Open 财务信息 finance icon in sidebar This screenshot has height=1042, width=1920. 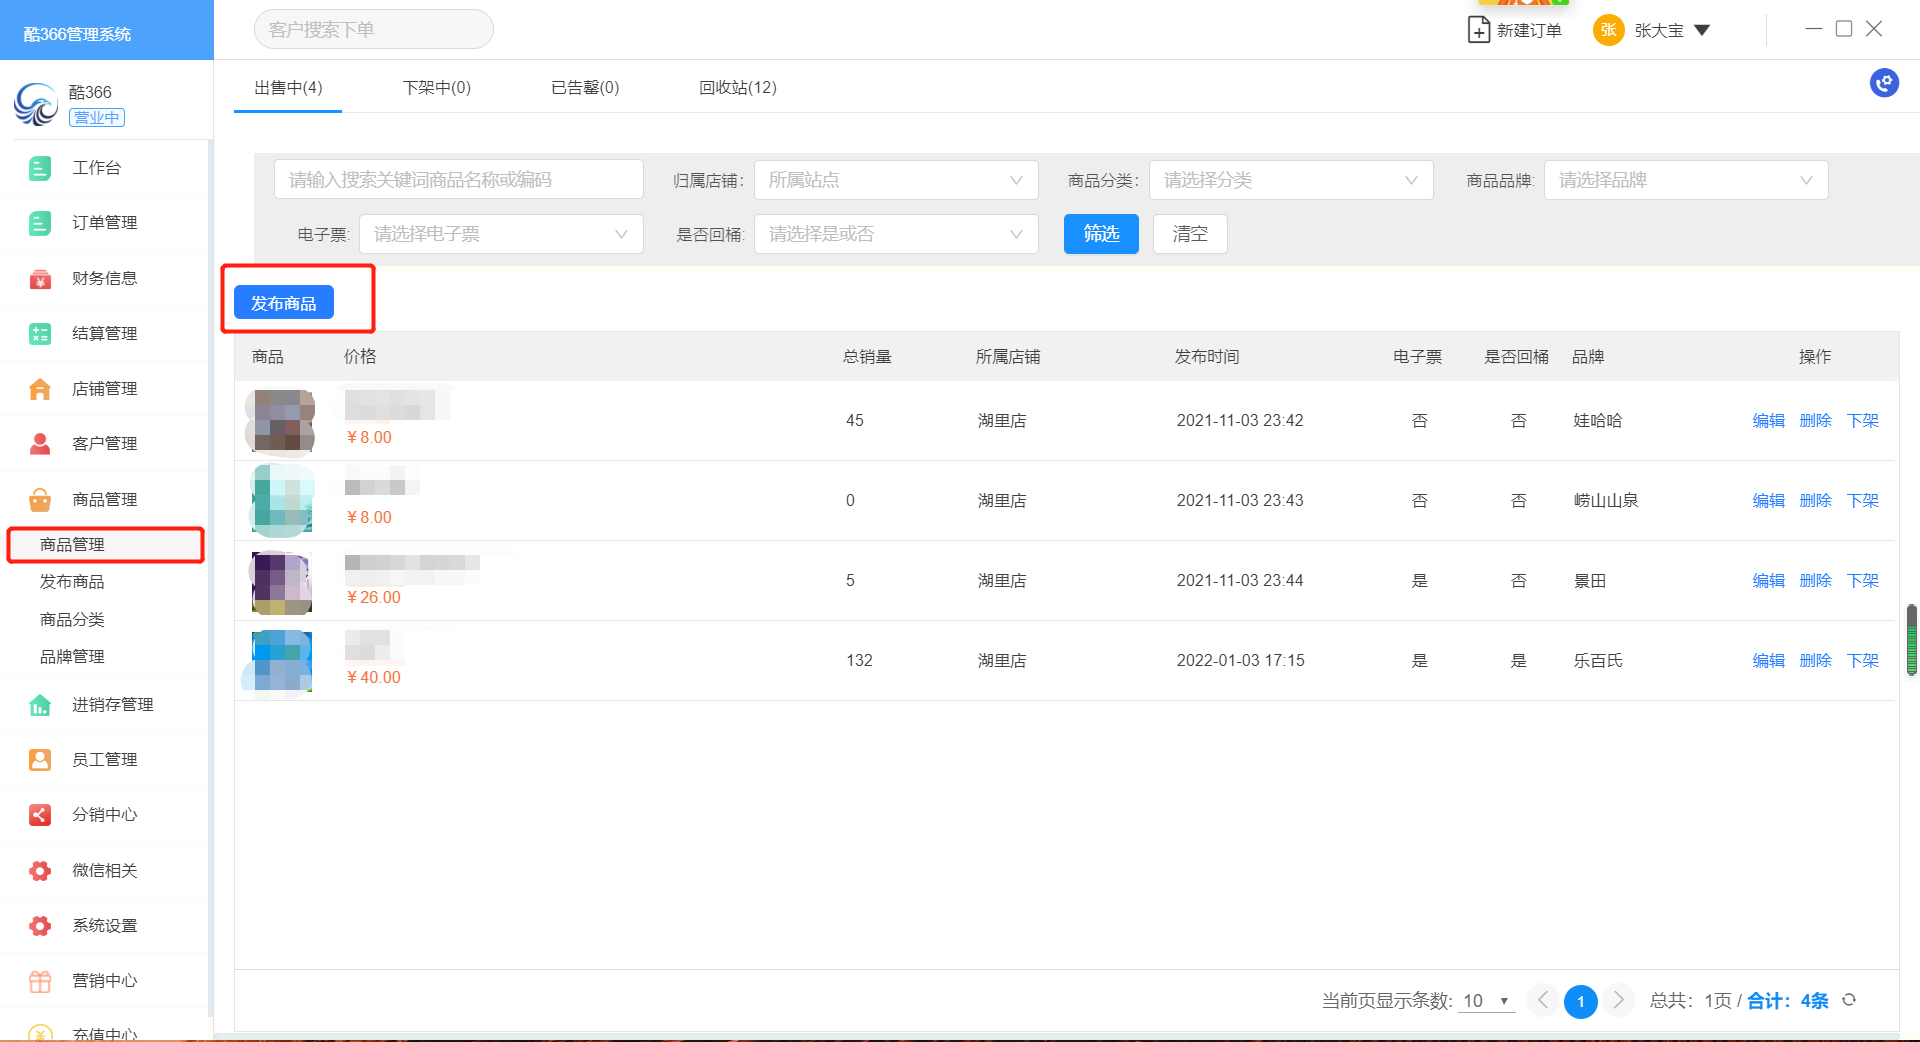pyautogui.click(x=40, y=279)
